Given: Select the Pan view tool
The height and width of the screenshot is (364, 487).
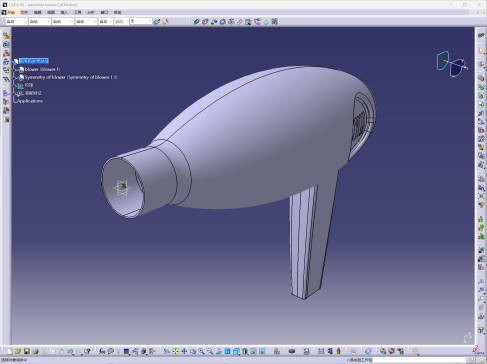Looking at the screenshot, I should 184,351.
